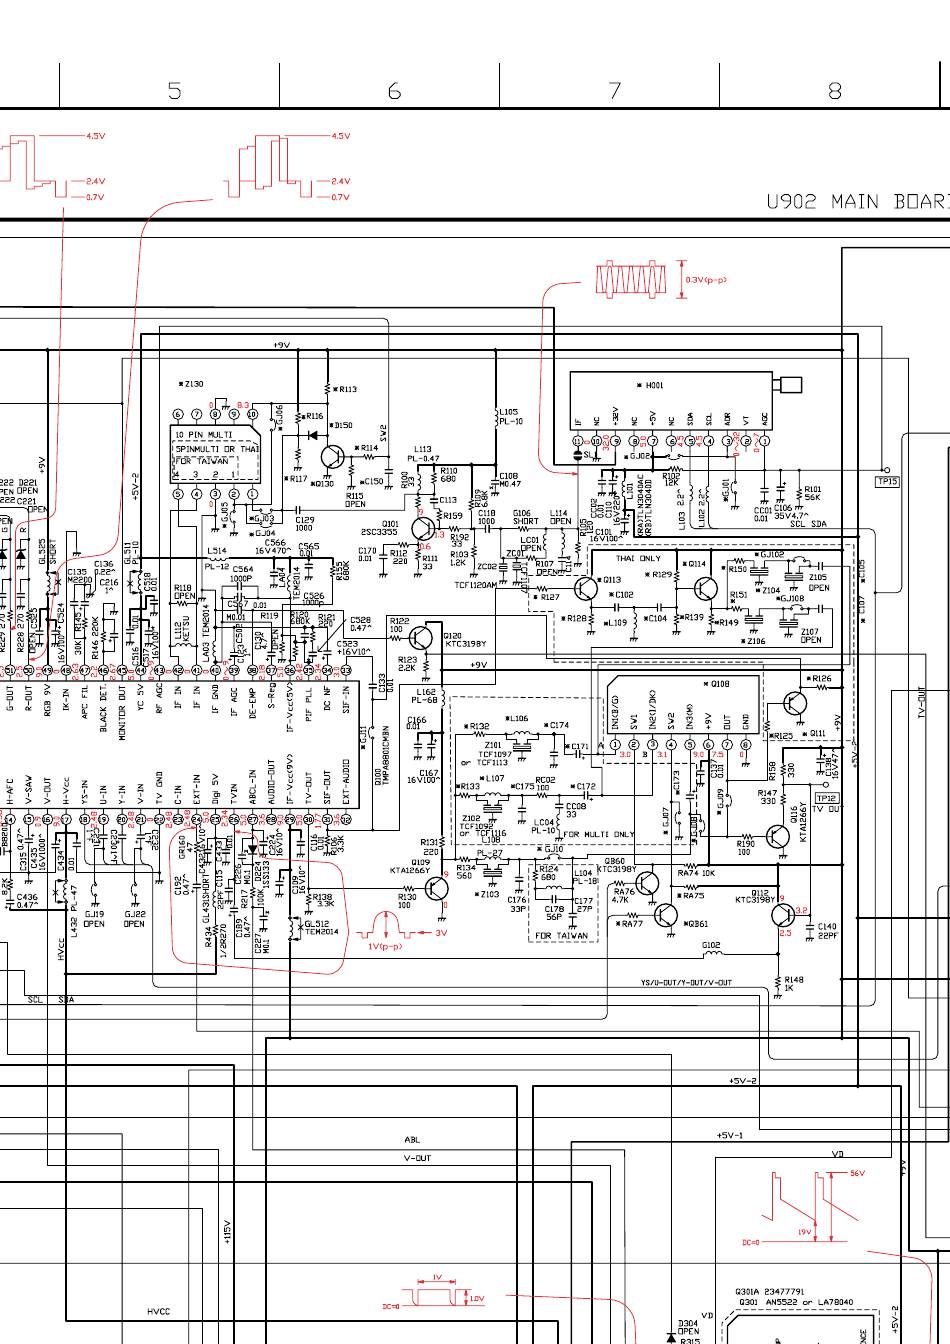Click the 0.3V(p-p) red waveform symbol

[630, 279]
